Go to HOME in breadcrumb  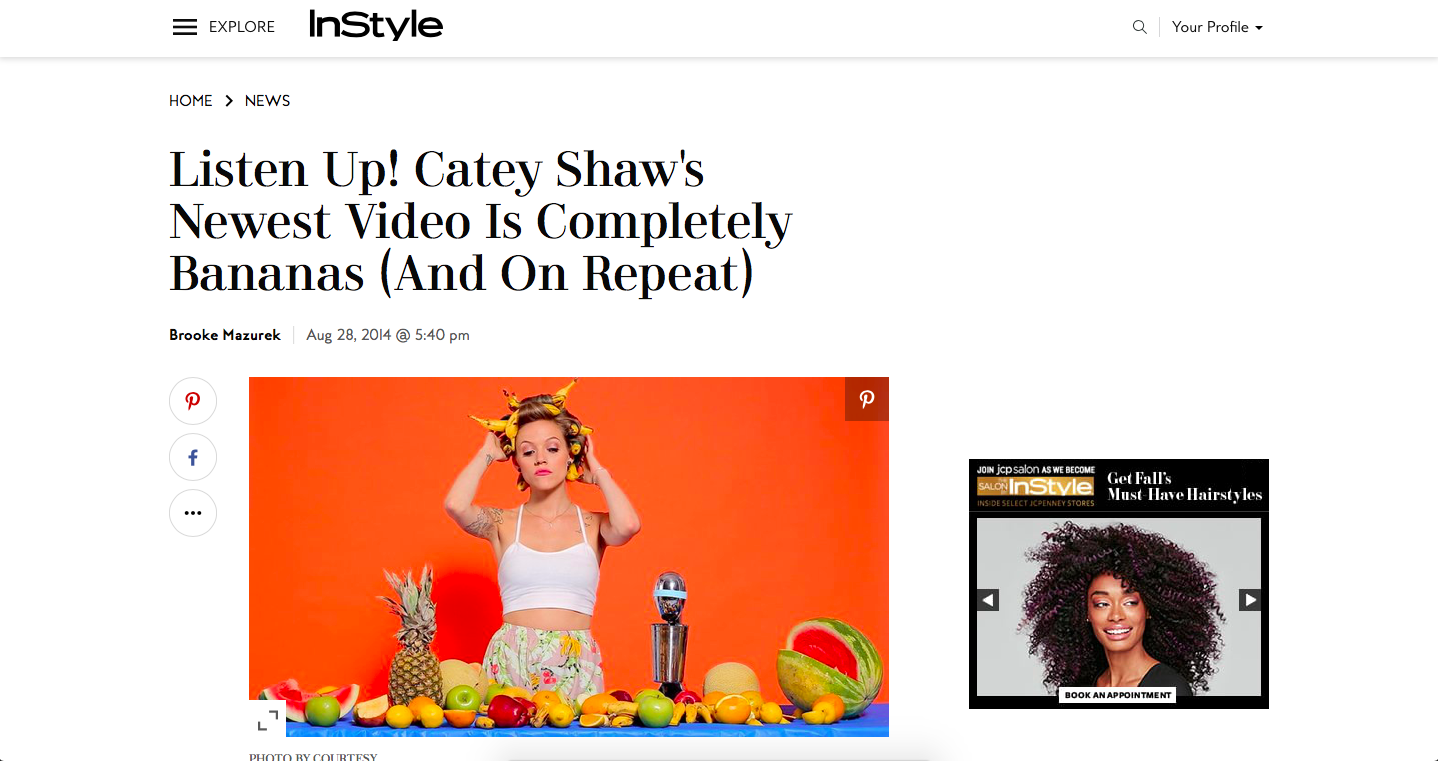click(191, 101)
